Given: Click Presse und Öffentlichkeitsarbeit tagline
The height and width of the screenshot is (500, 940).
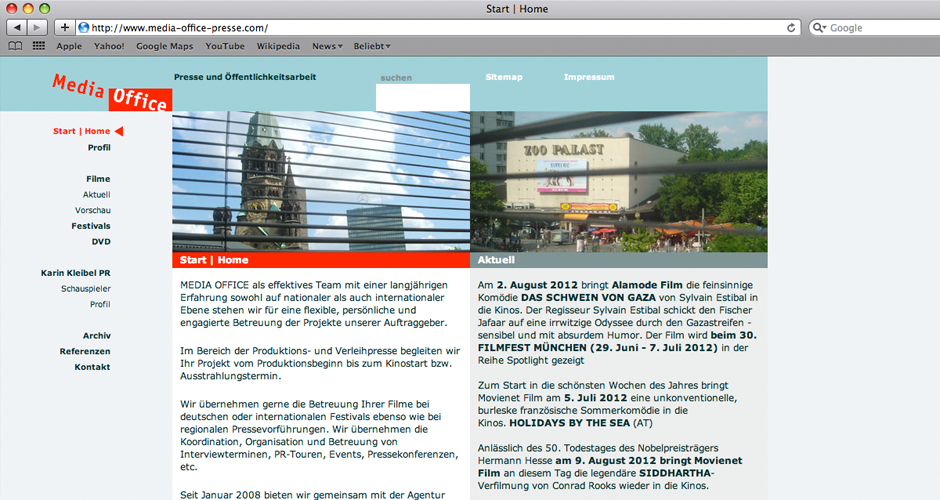Looking at the screenshot, I should click(245, 77).
